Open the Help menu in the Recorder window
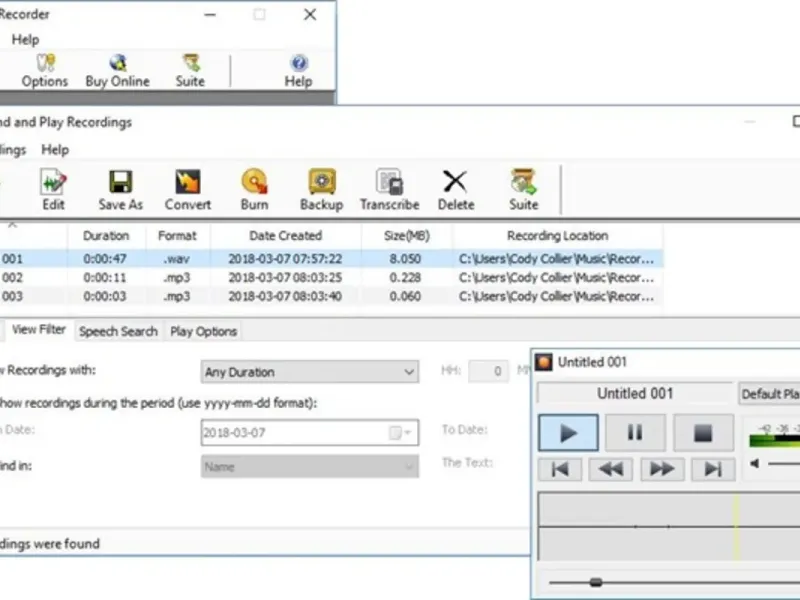The image size is (800, 600). point(26,40)
